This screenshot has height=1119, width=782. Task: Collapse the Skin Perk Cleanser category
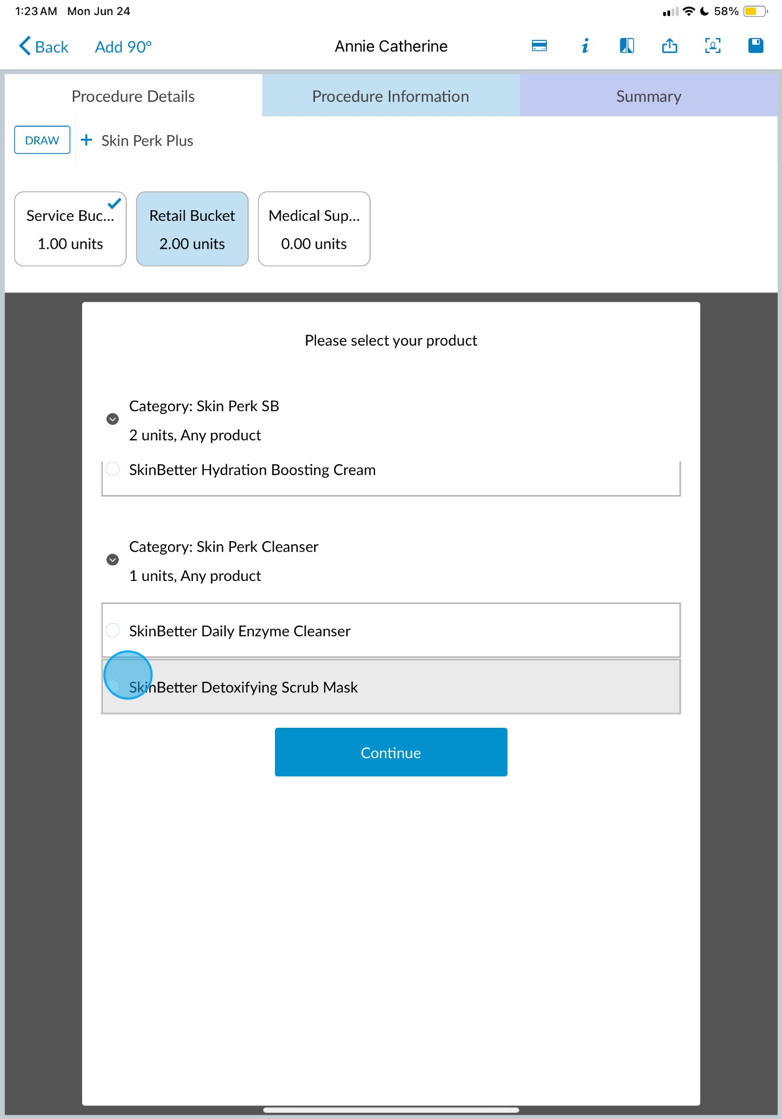tap(113, 560)
